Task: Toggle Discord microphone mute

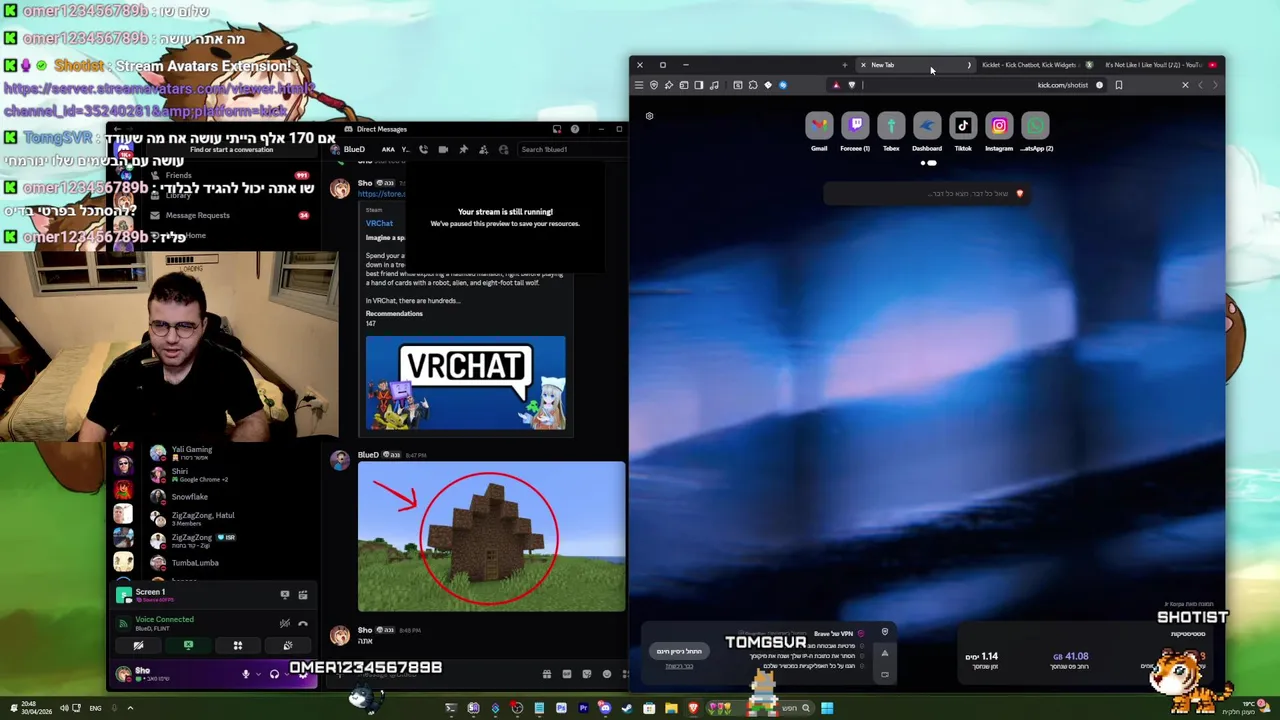Action: point(246,674)
